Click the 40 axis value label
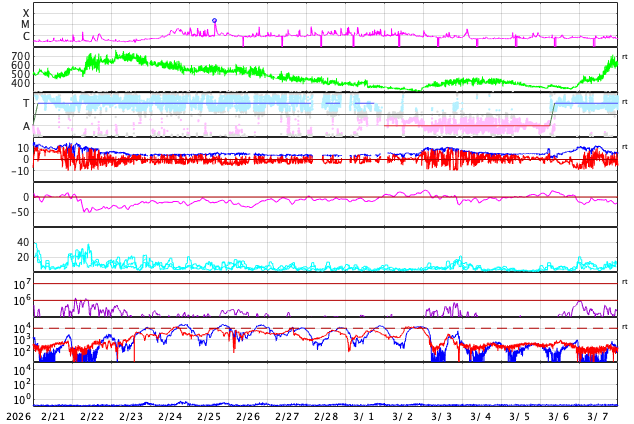The image size is (634, 424). tap(22, 242)
